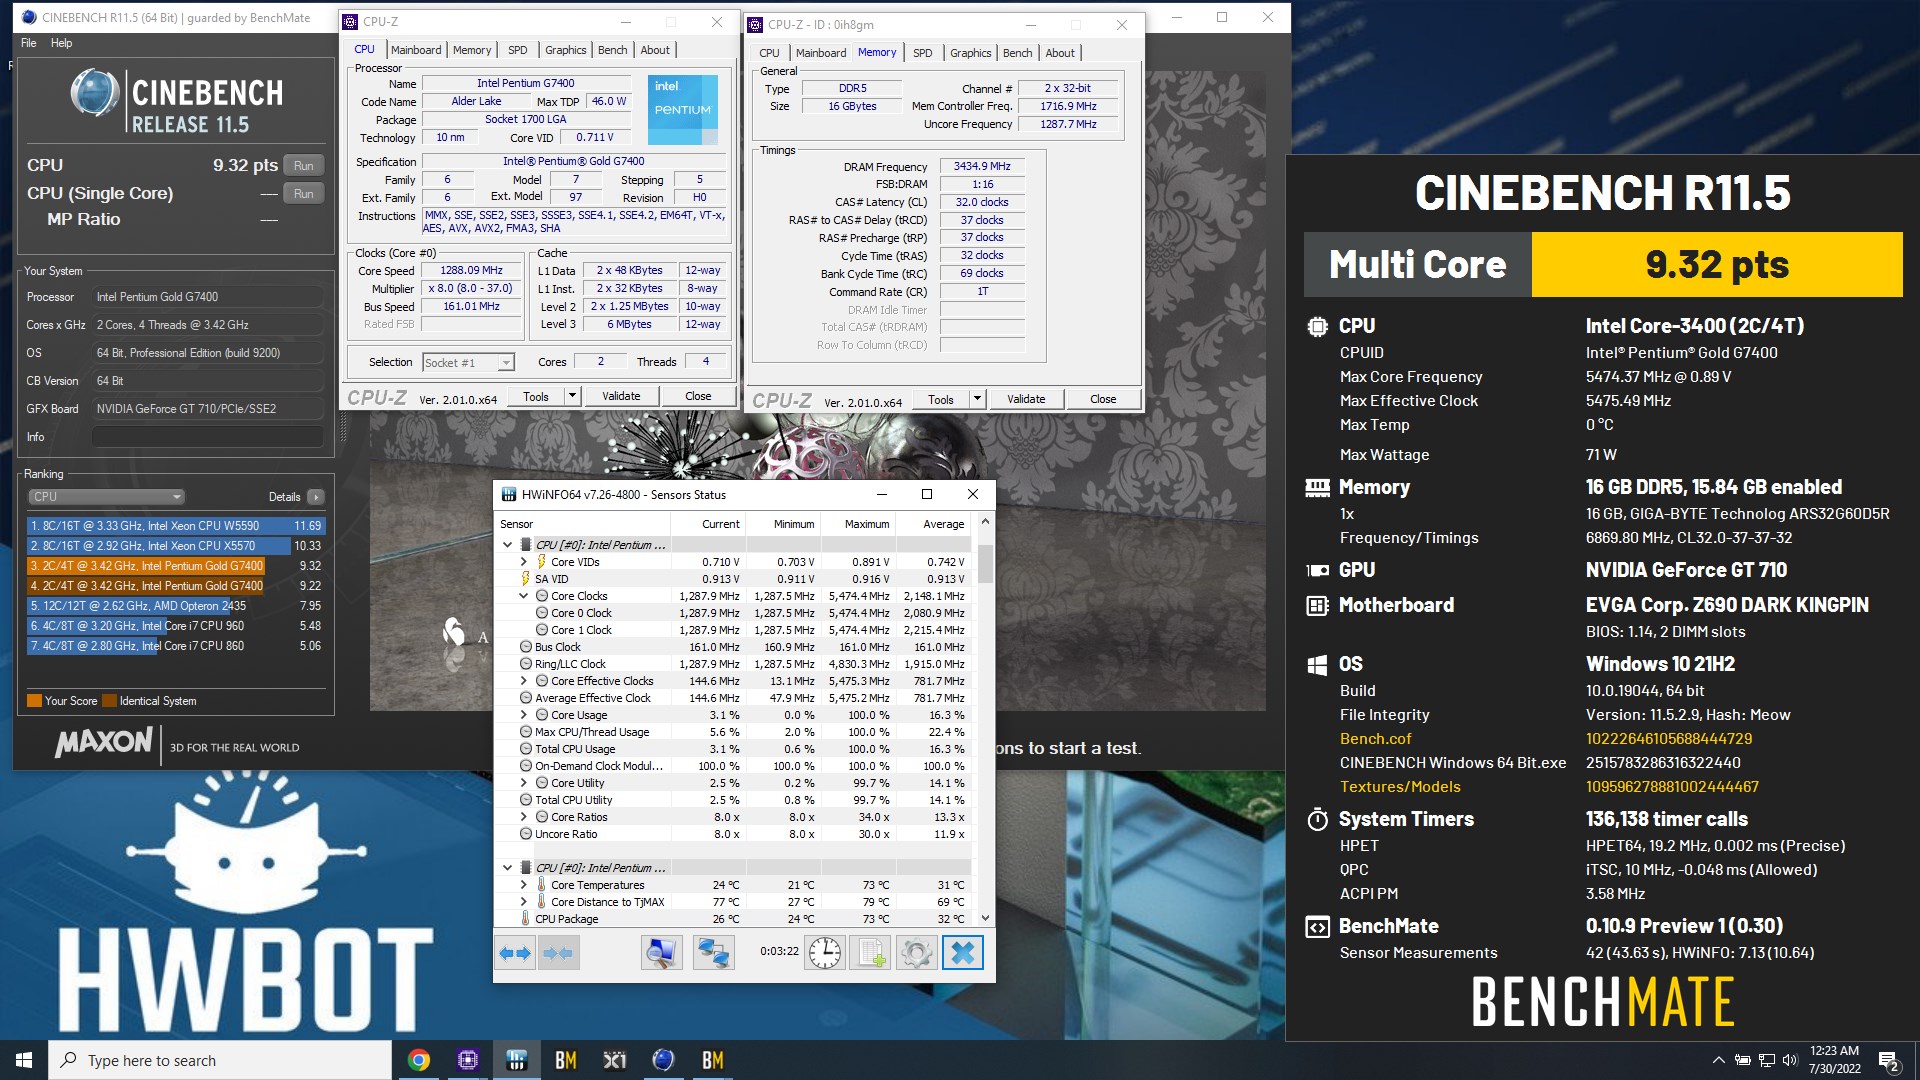Open CPU-Z purple chip taskbar icon
Screen dimensions: 1920x1080
pos(467,1060)
